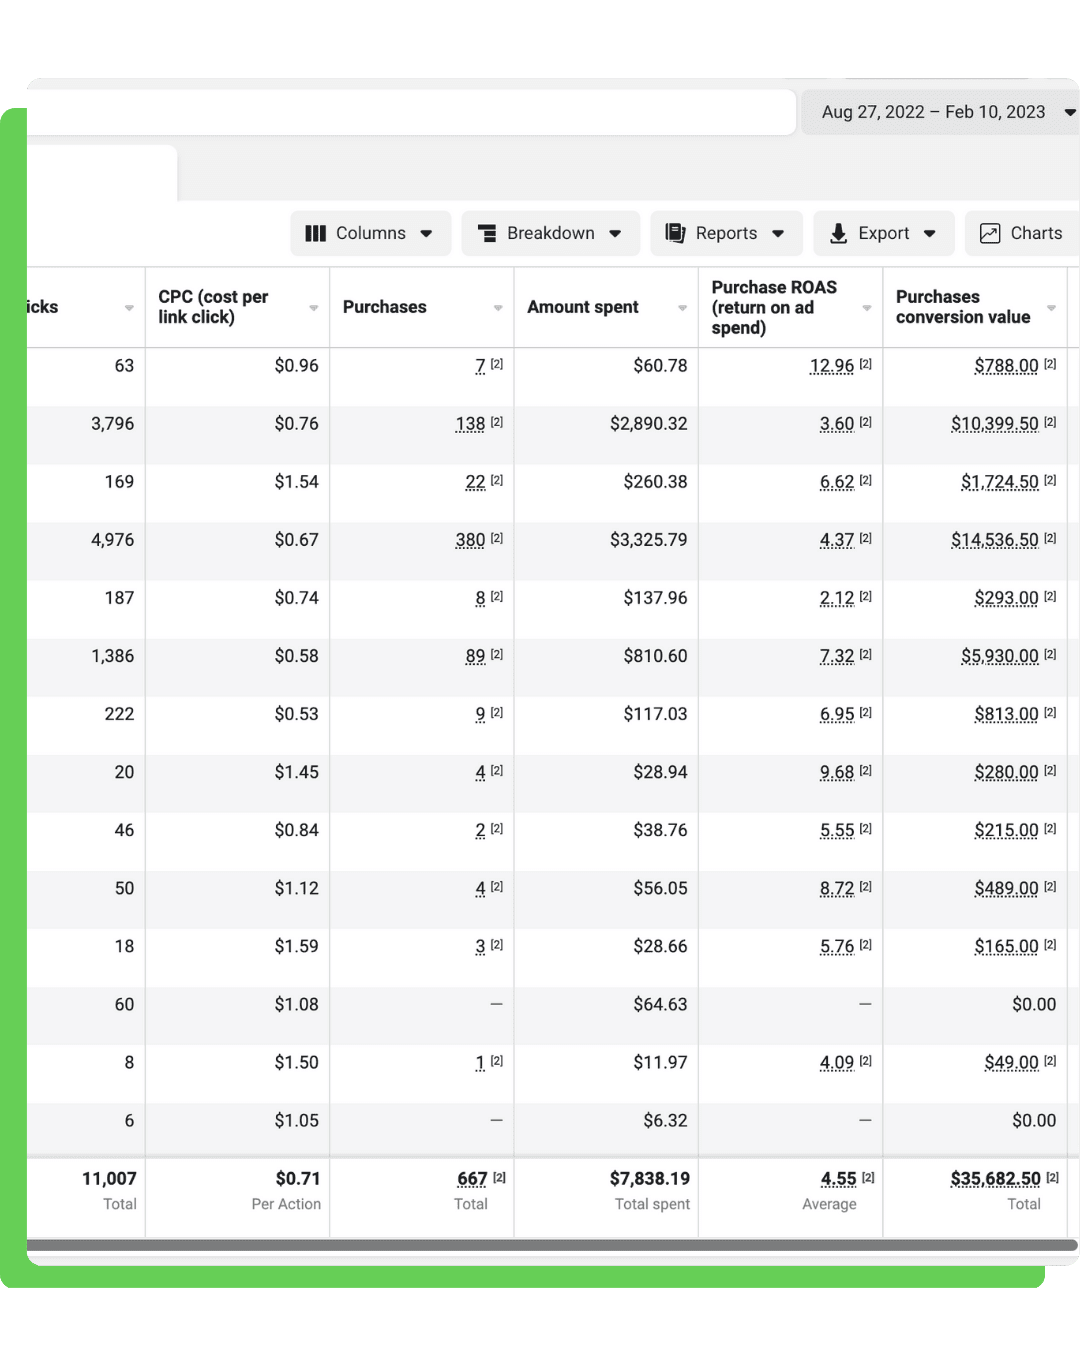Open Purchase ROAS column header arrow

coord(867,308)
